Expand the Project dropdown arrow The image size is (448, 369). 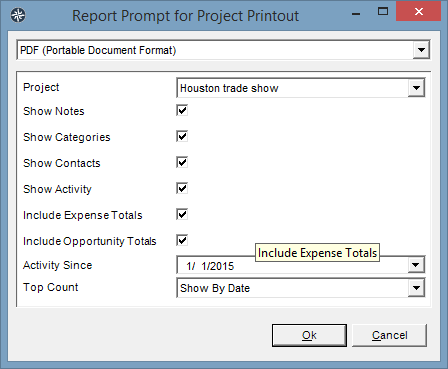[416, 88]
